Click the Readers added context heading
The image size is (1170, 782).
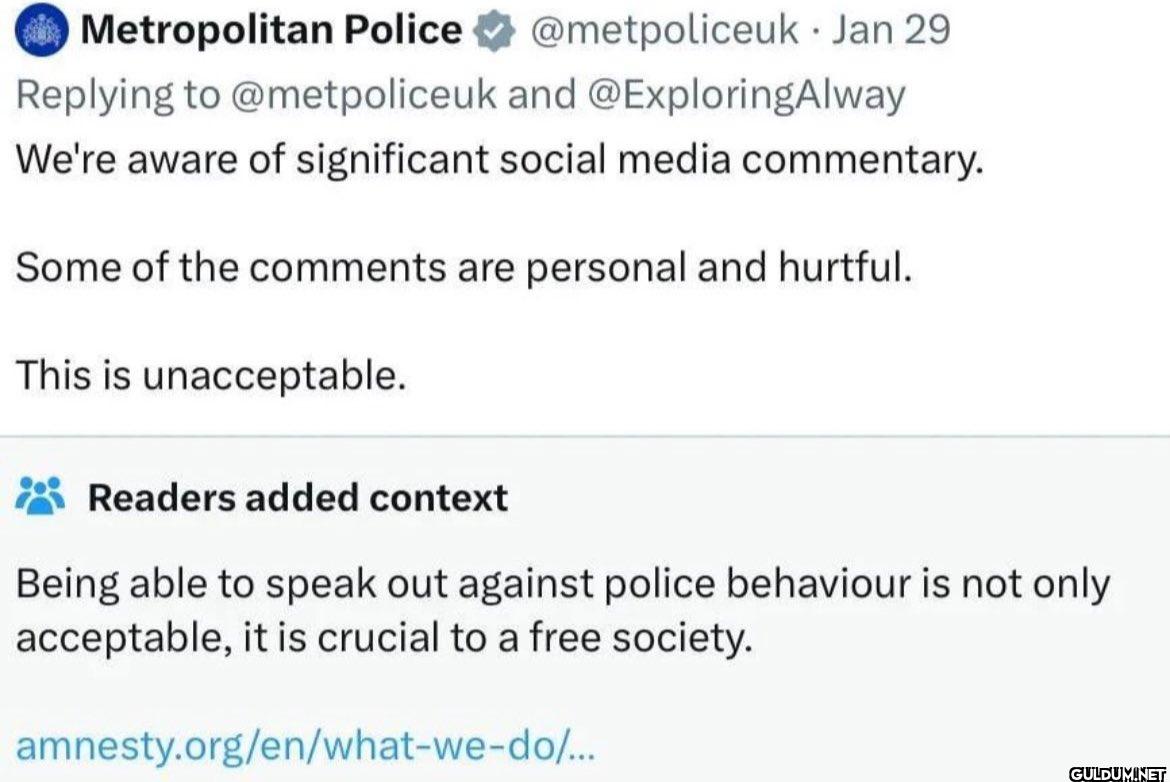tap(296, 497)
